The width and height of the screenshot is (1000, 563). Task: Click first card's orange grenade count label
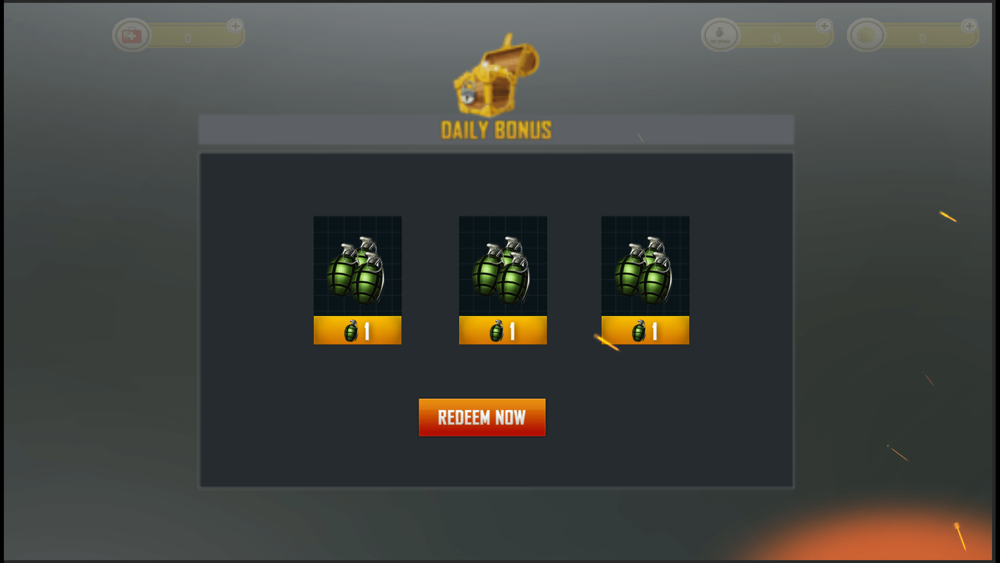[x=357, y=330]
